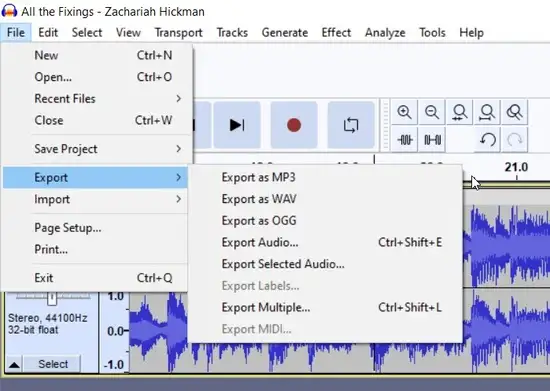Select Export as WAV

click(325, 199)
